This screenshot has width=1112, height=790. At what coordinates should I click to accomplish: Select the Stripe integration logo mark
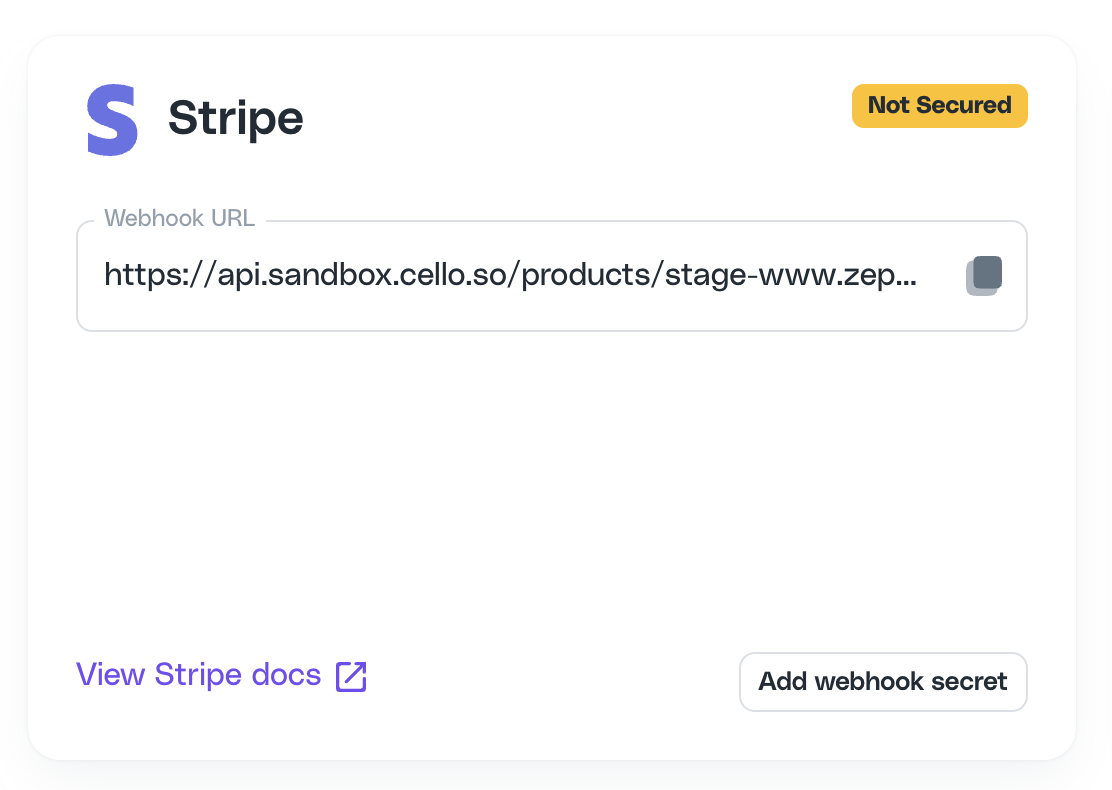(x=112, y=119)
